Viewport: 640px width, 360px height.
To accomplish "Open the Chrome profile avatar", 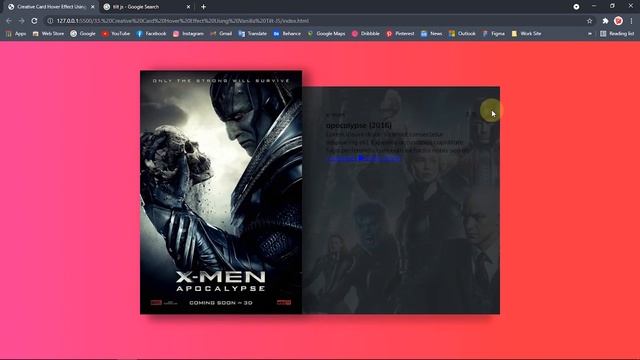I will [618, 21].
